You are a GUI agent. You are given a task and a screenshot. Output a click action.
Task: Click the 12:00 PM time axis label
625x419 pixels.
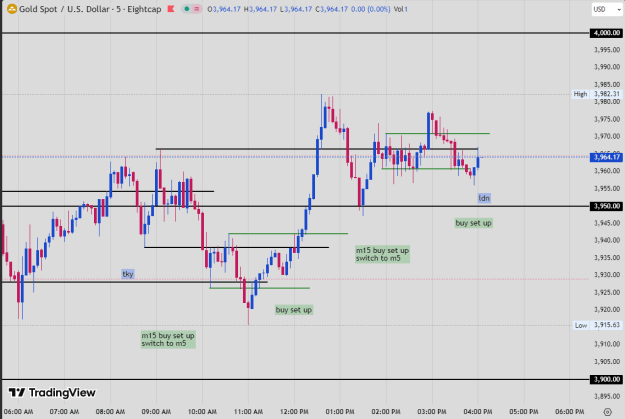coord(294,411)
